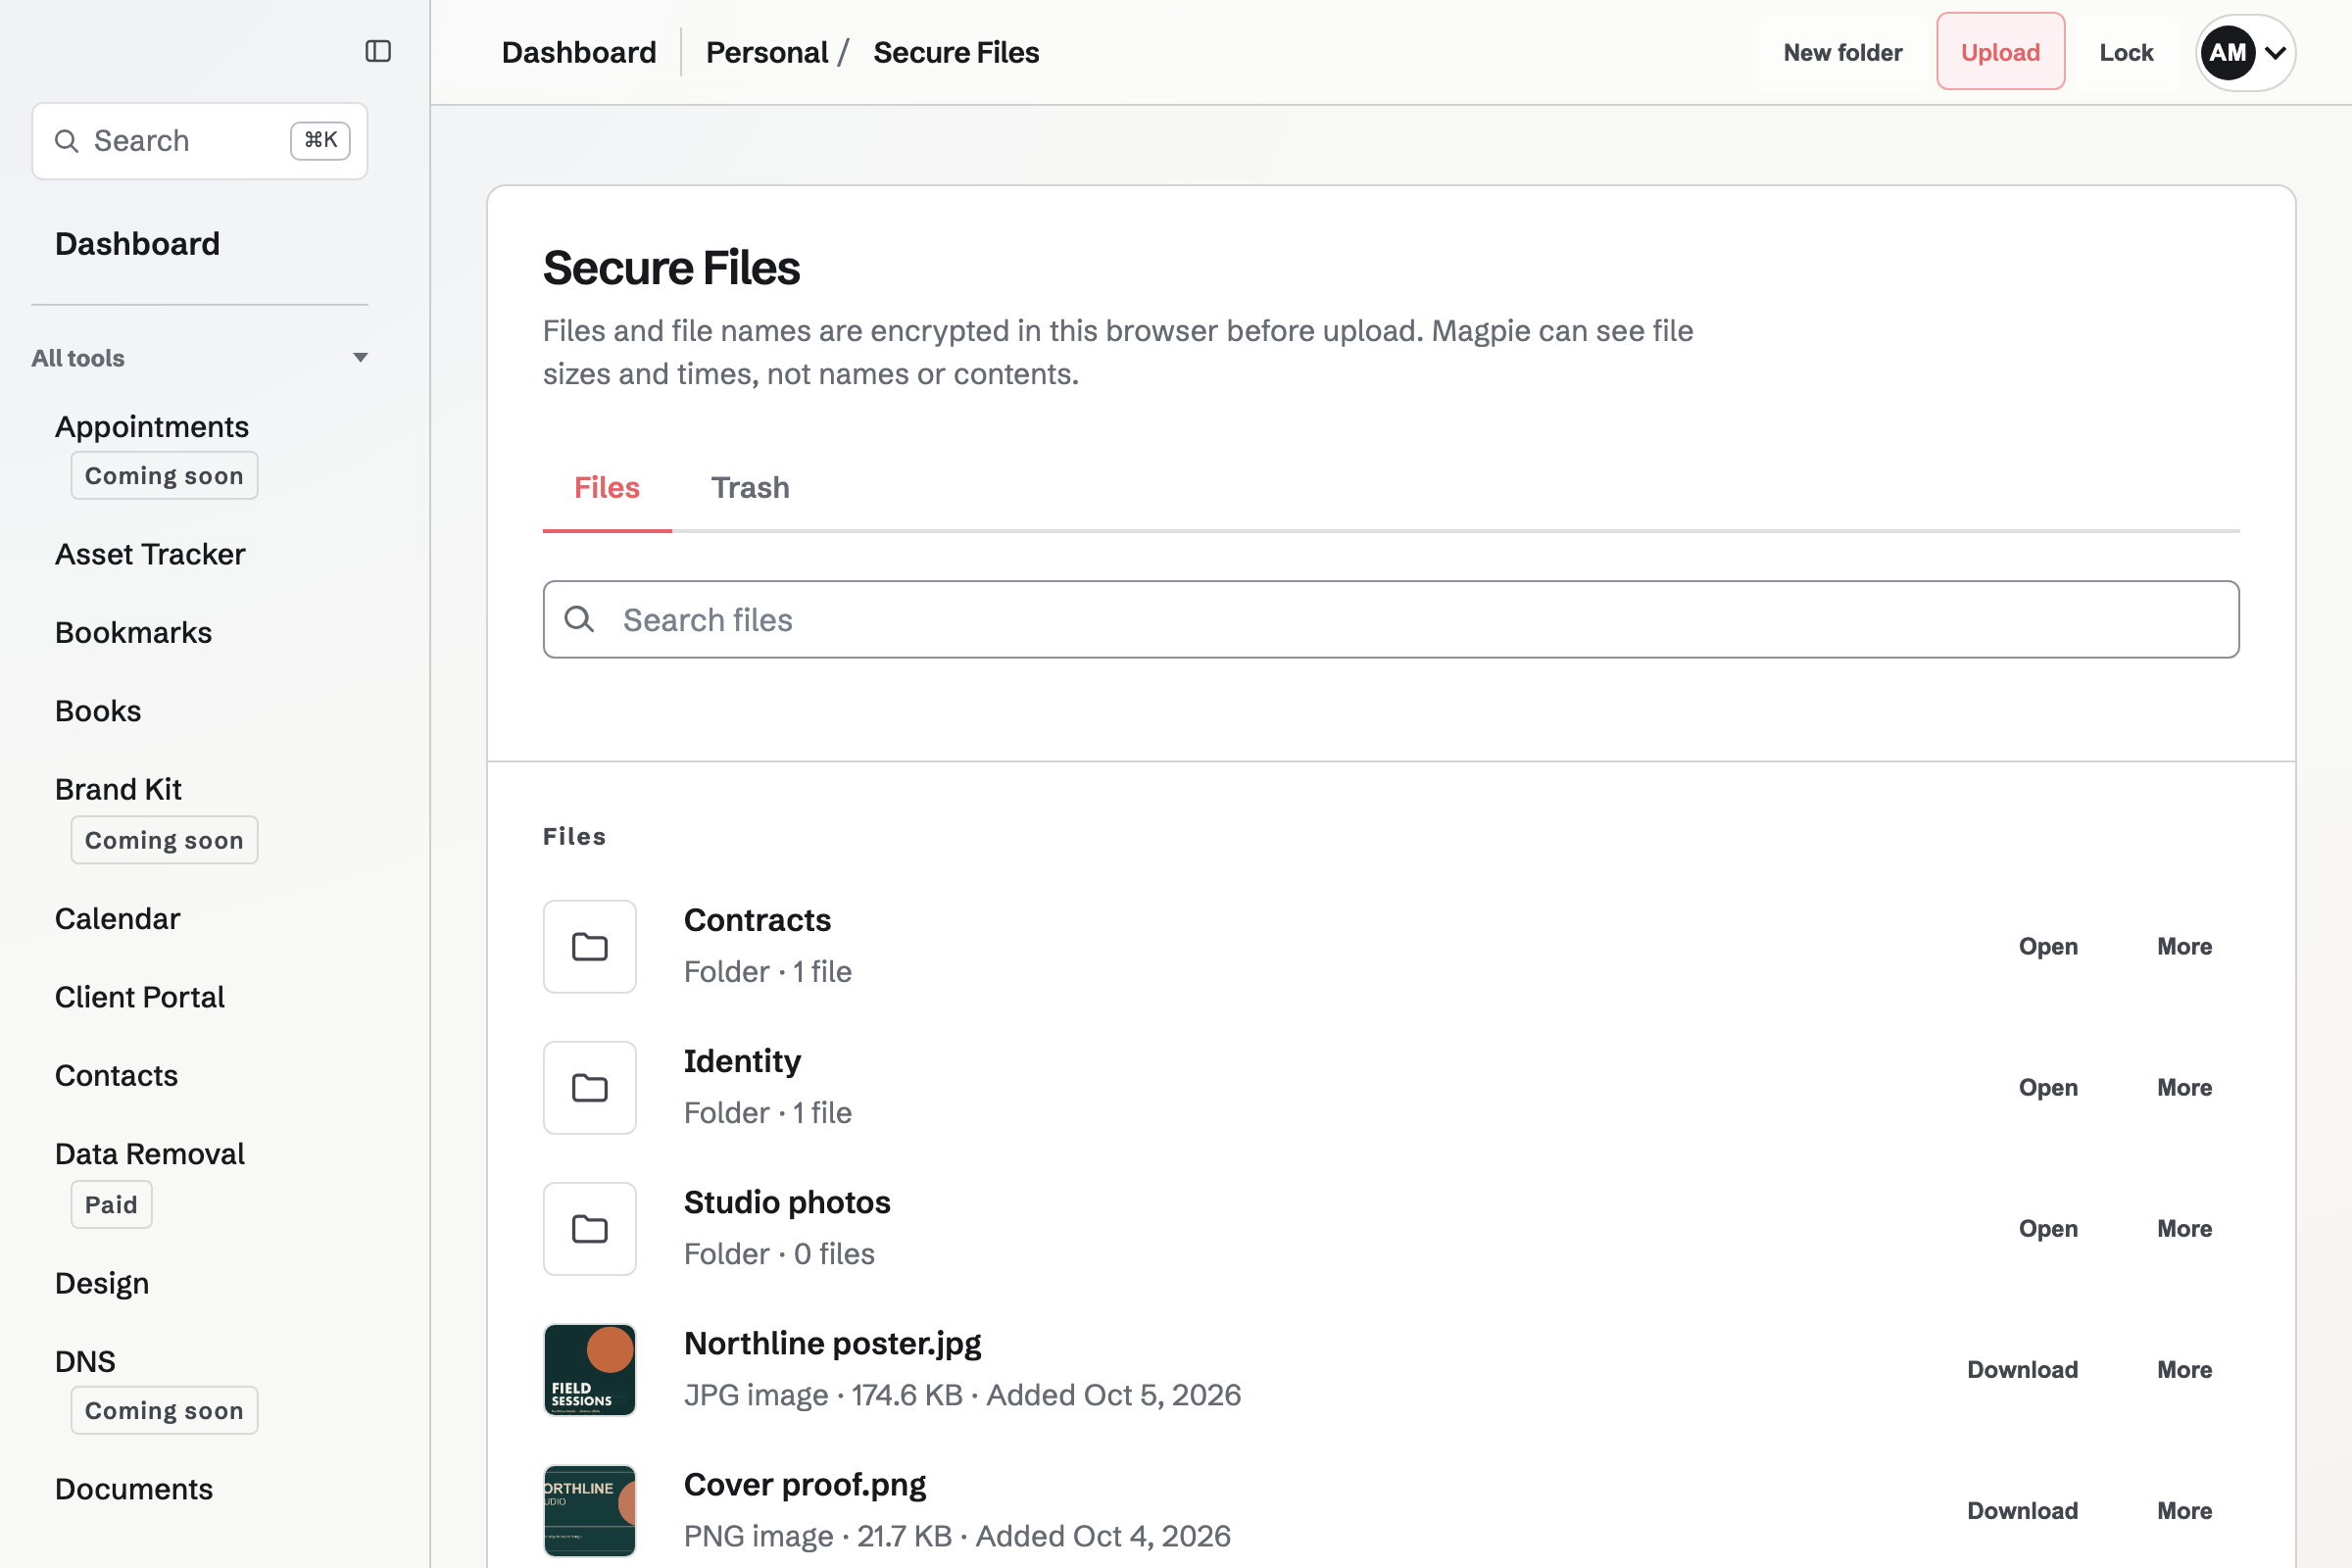Open the Northline poster.jpg thumbnail
This screenshot has width=2352, height=1568.
point(590,1369)
